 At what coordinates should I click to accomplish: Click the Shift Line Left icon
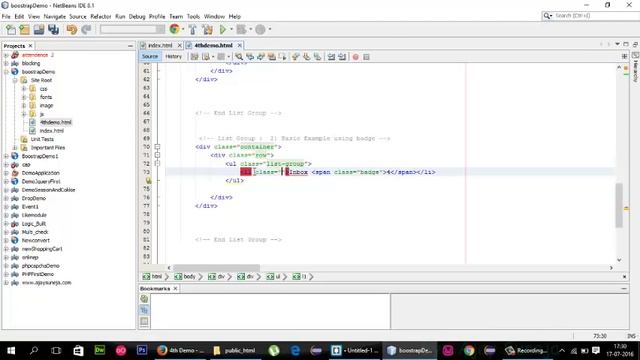point(331,57)
